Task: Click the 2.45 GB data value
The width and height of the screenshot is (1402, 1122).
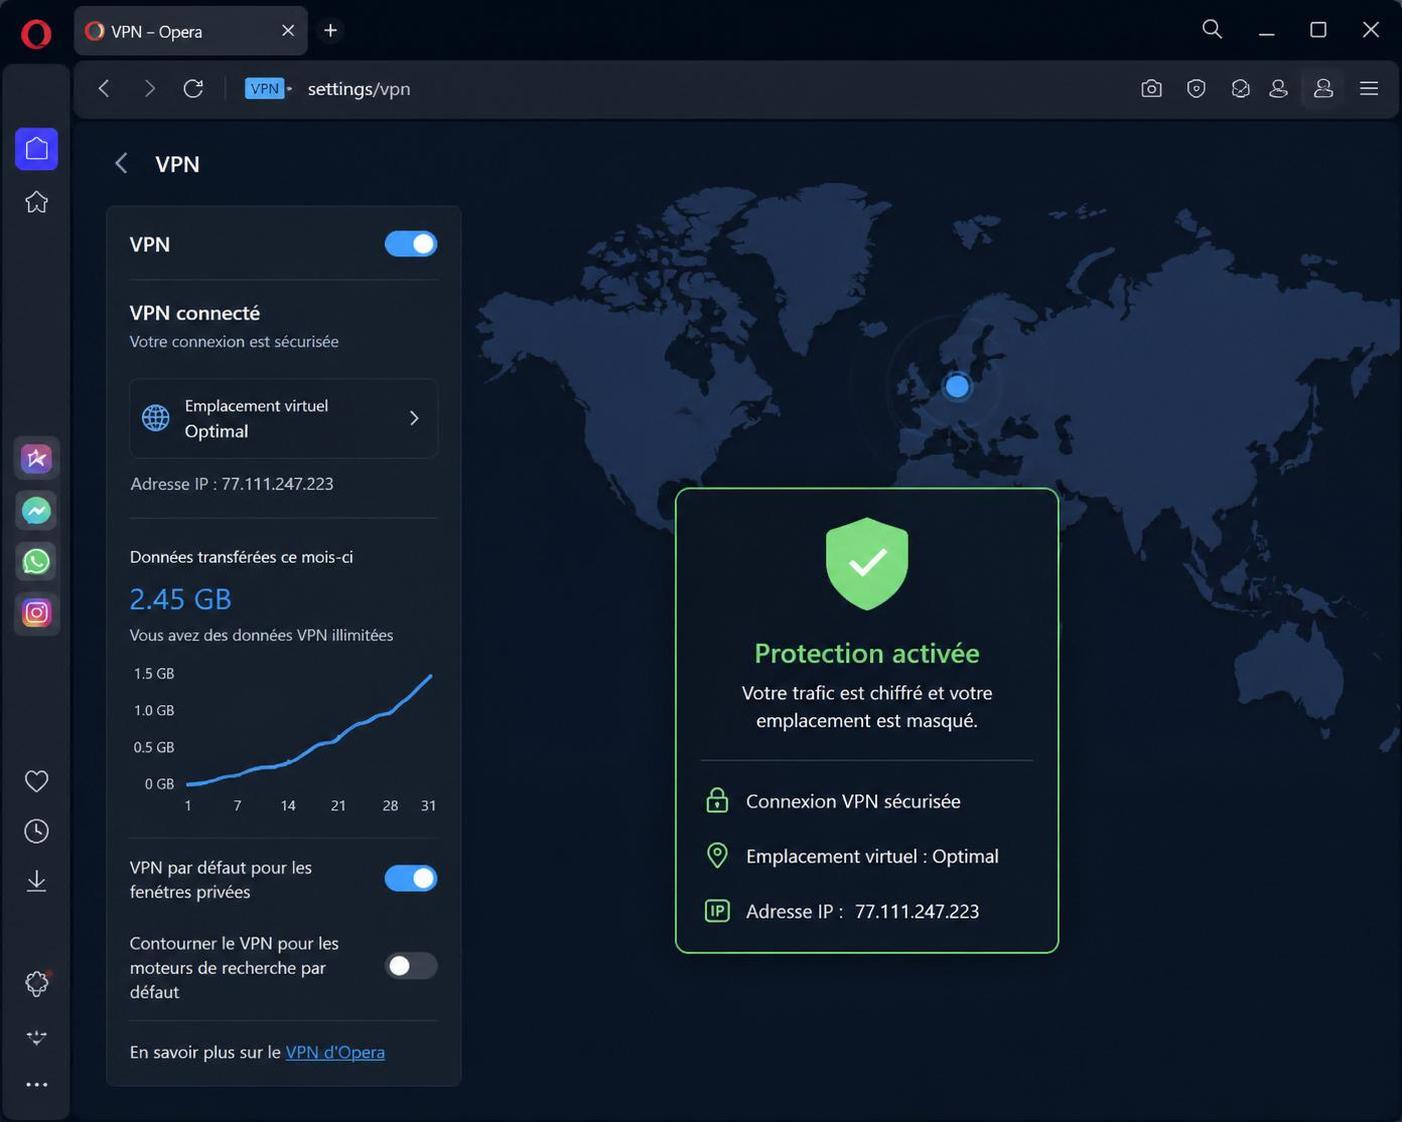Action: [181, 599]
